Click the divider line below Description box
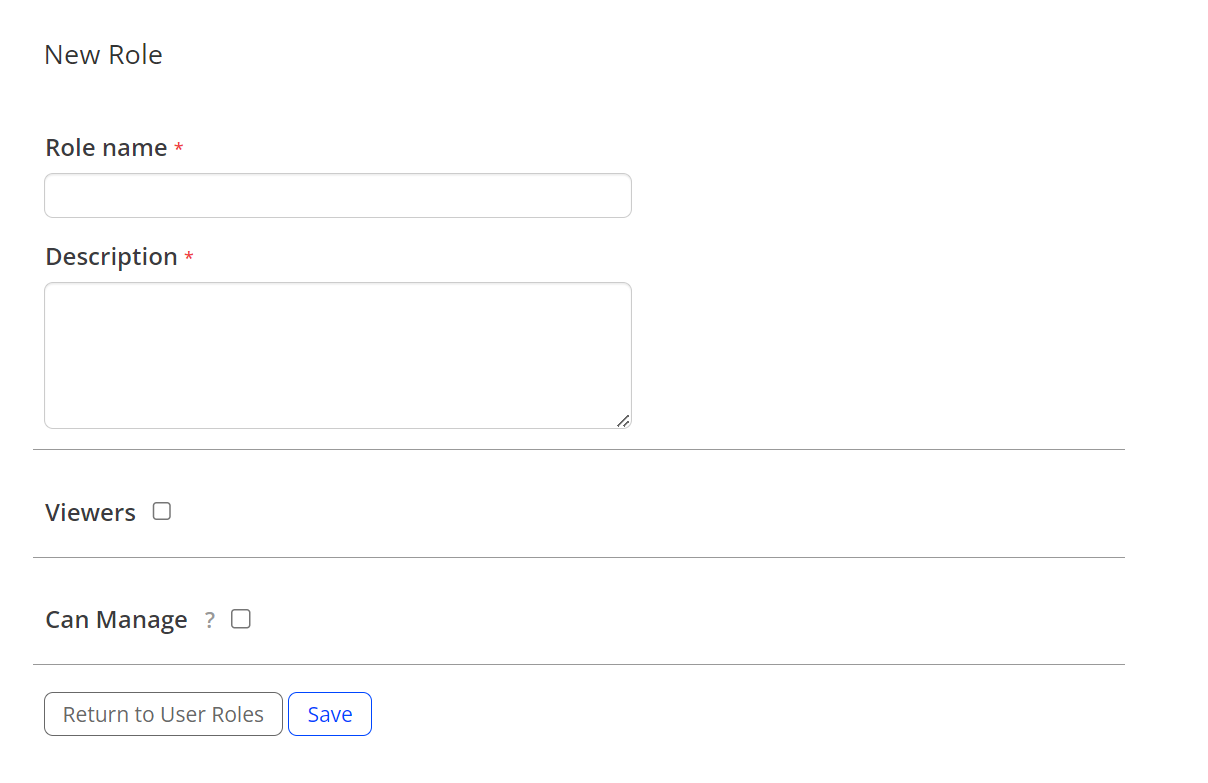 pos(578,450)
